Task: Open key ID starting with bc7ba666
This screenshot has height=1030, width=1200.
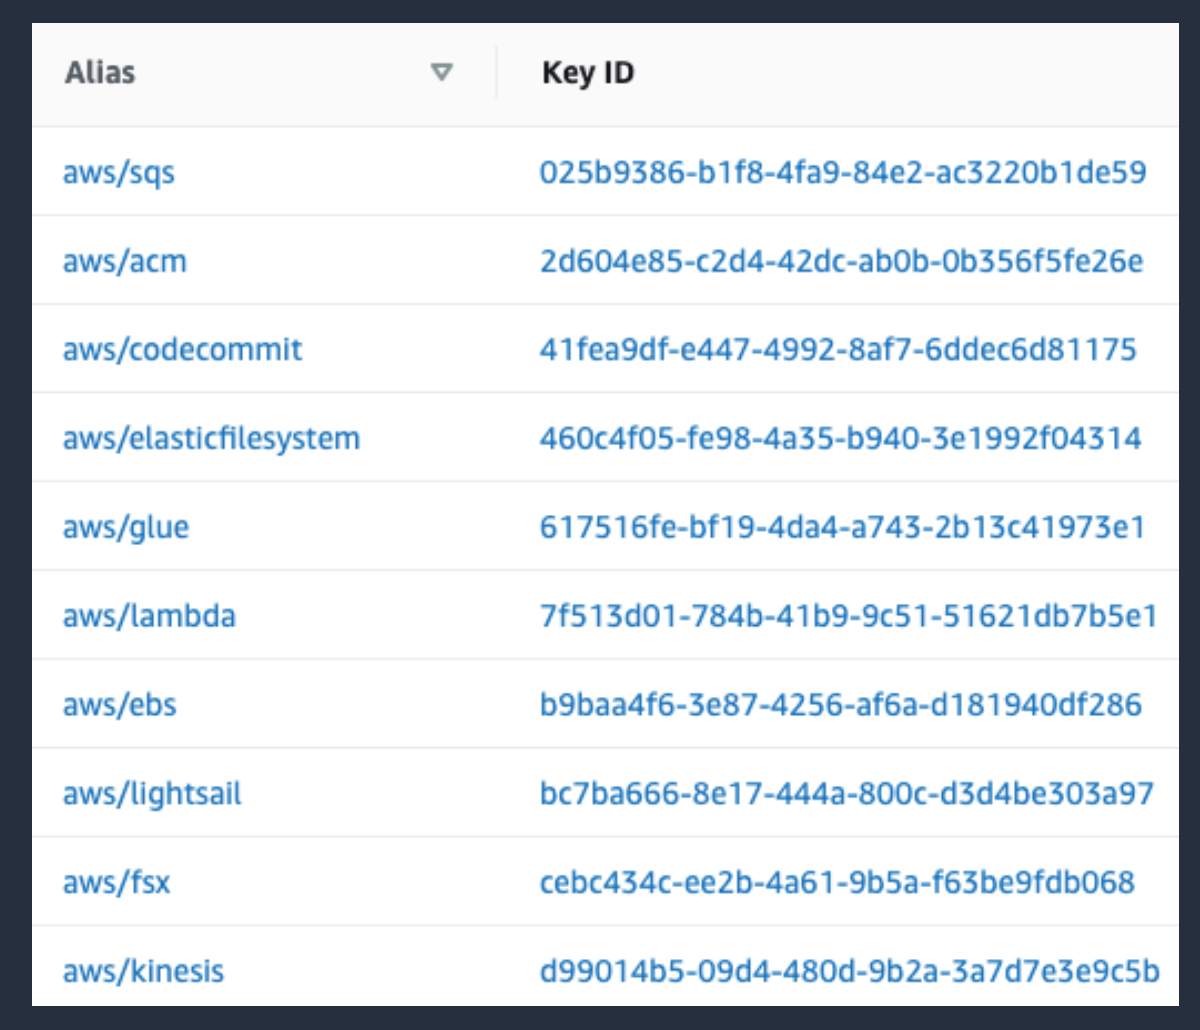Action: [847, 794]
